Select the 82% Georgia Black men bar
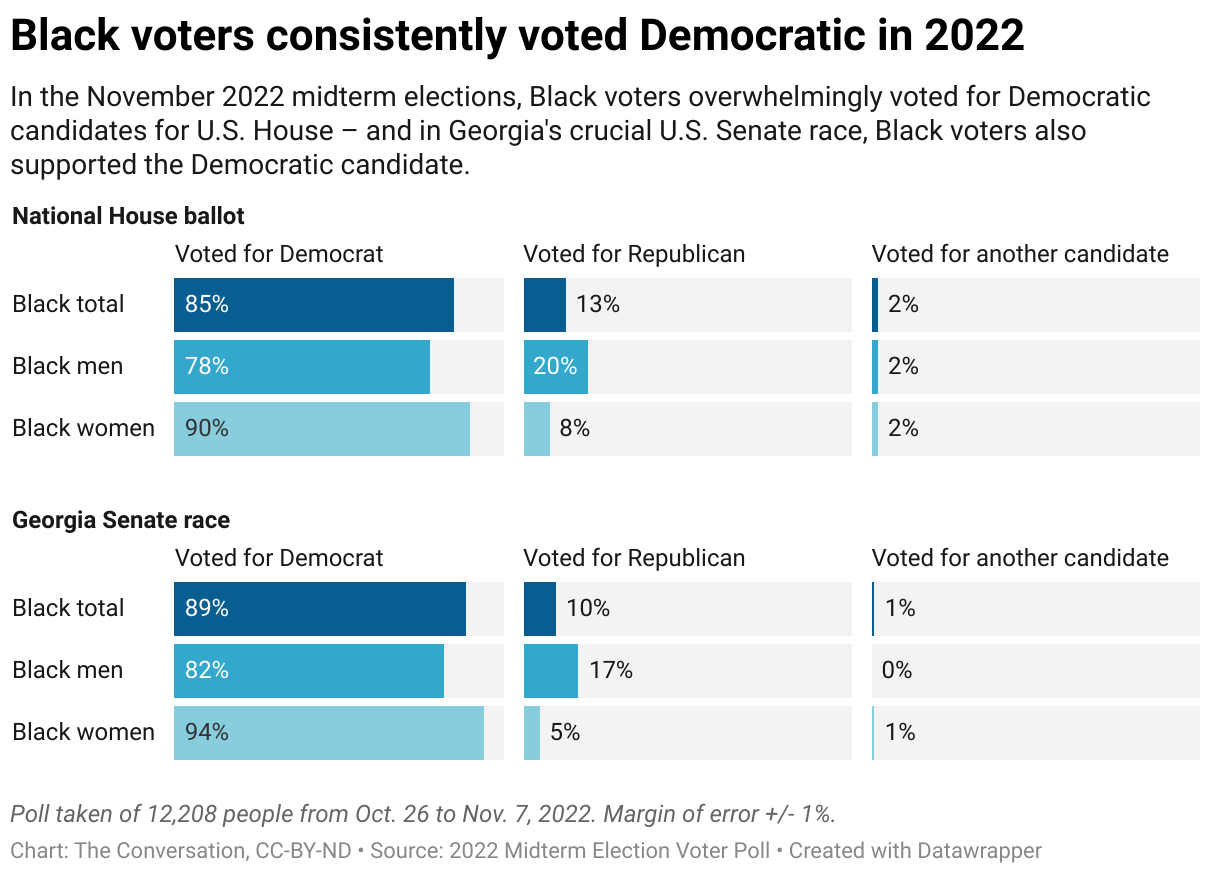Viewport: 1220px width, 874px height. 309,671
